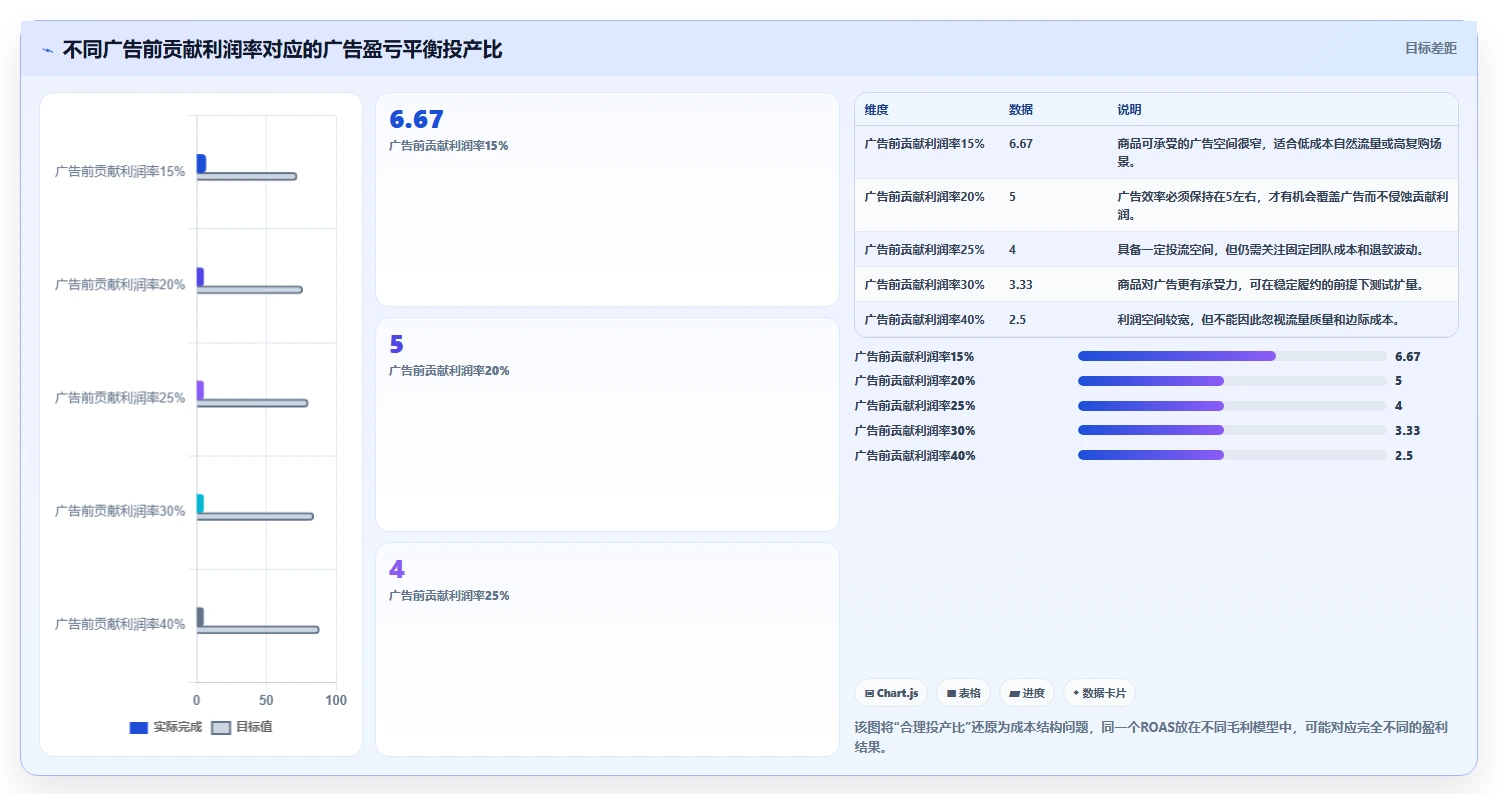Click the blue 15% actual bar in chart
1498x794 pixels.
(x=201, y=164)
